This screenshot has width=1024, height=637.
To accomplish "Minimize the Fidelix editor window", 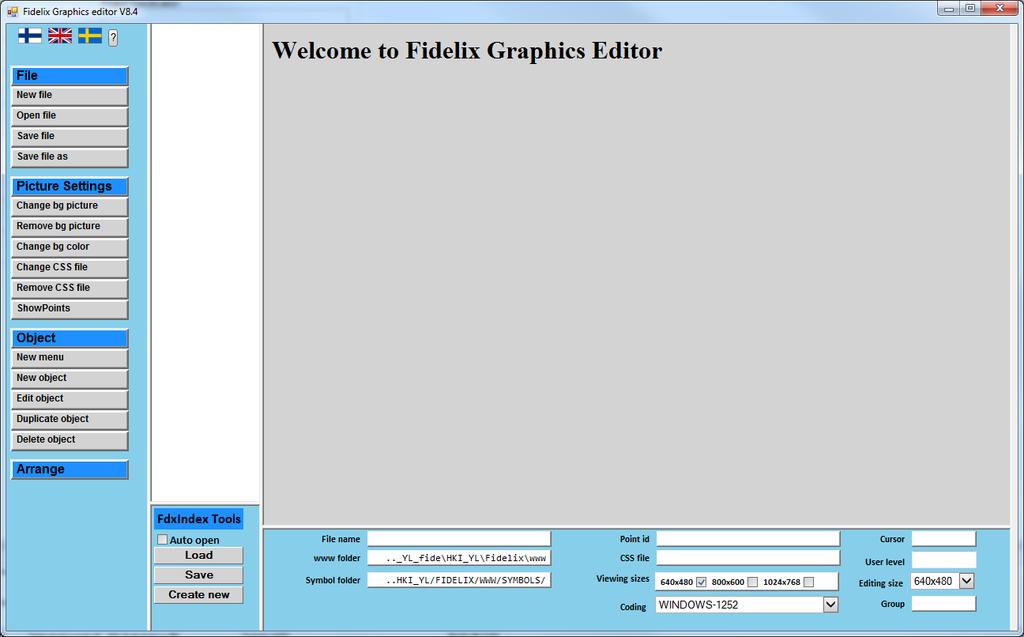I will [x=948, y=8].
